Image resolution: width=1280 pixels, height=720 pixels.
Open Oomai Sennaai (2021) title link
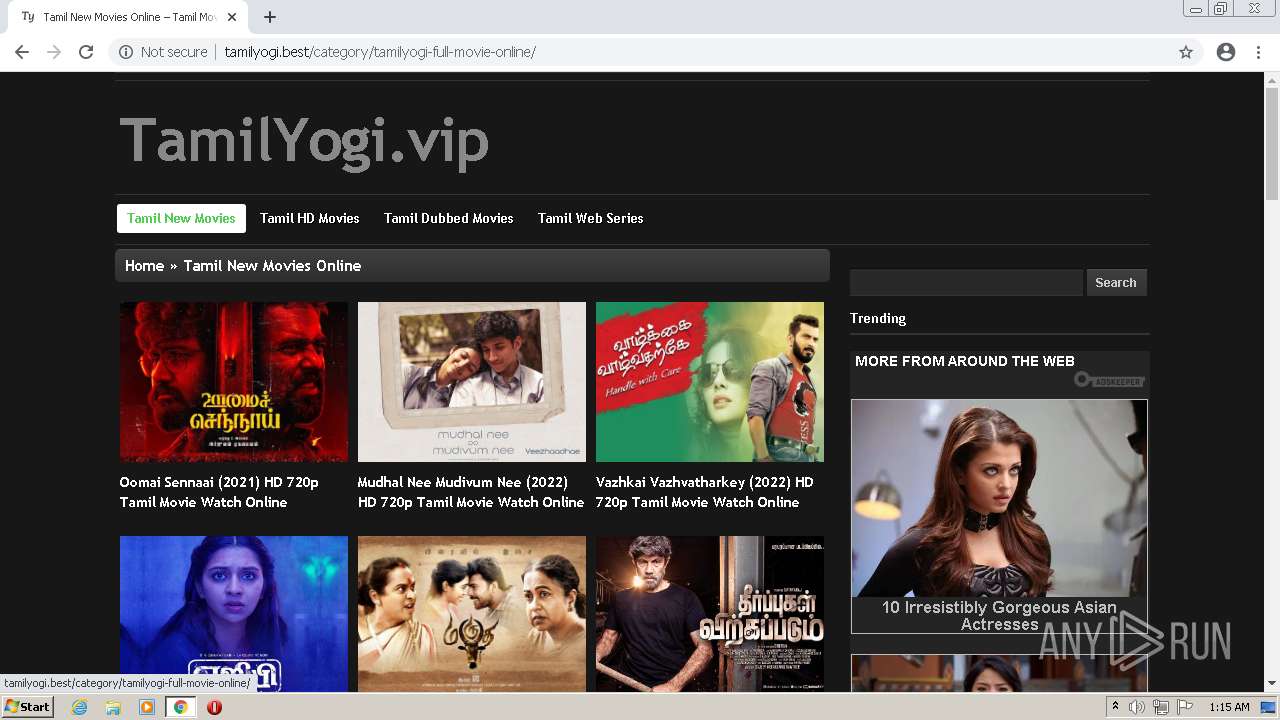pyautogui.click(x=219, y=492)
